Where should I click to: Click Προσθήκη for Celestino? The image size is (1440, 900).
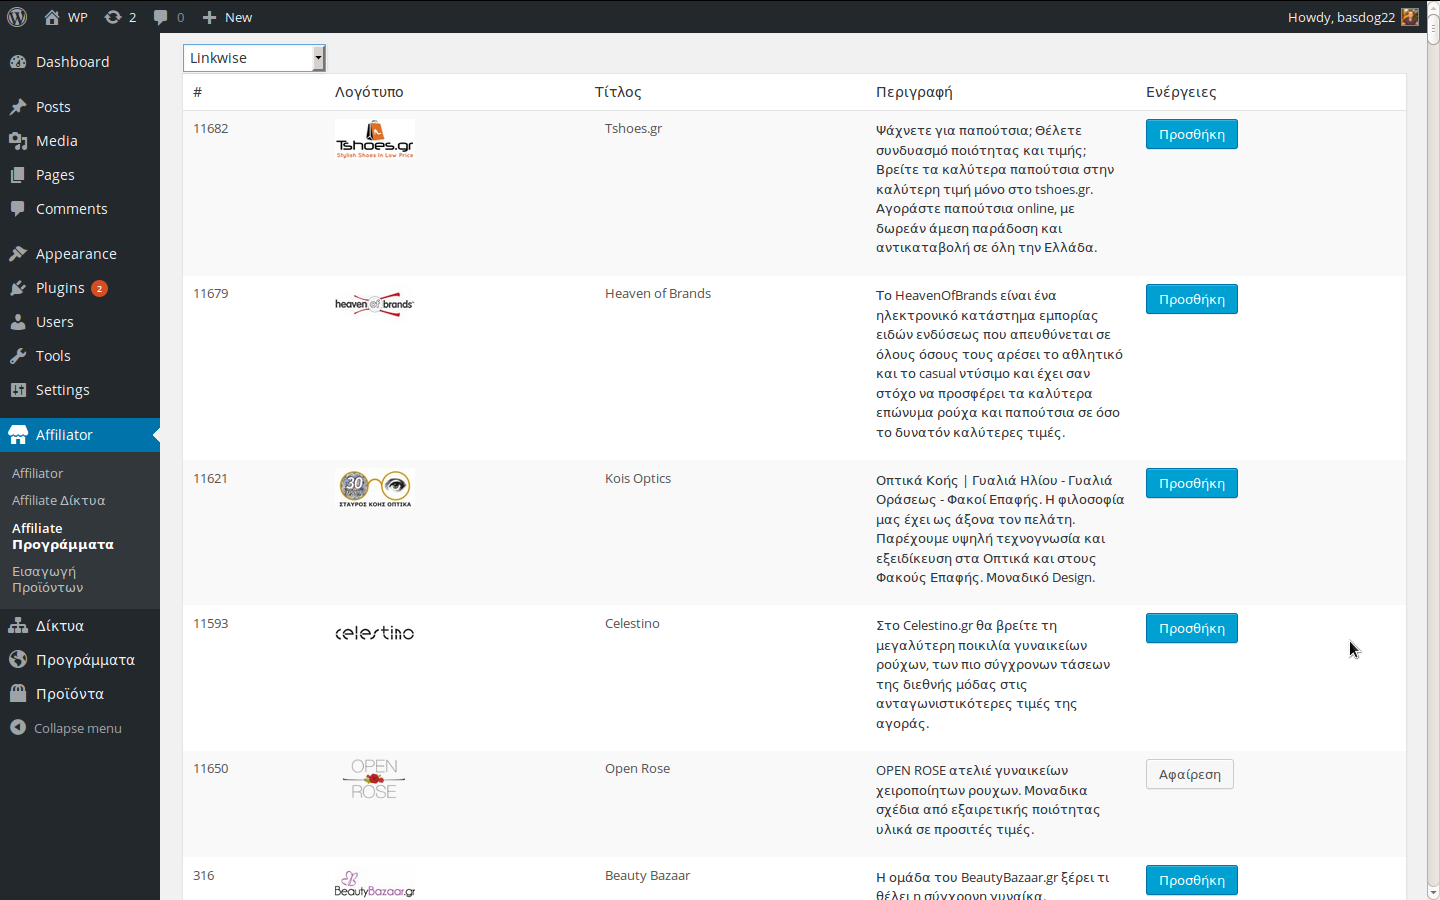click(1192, 628)
